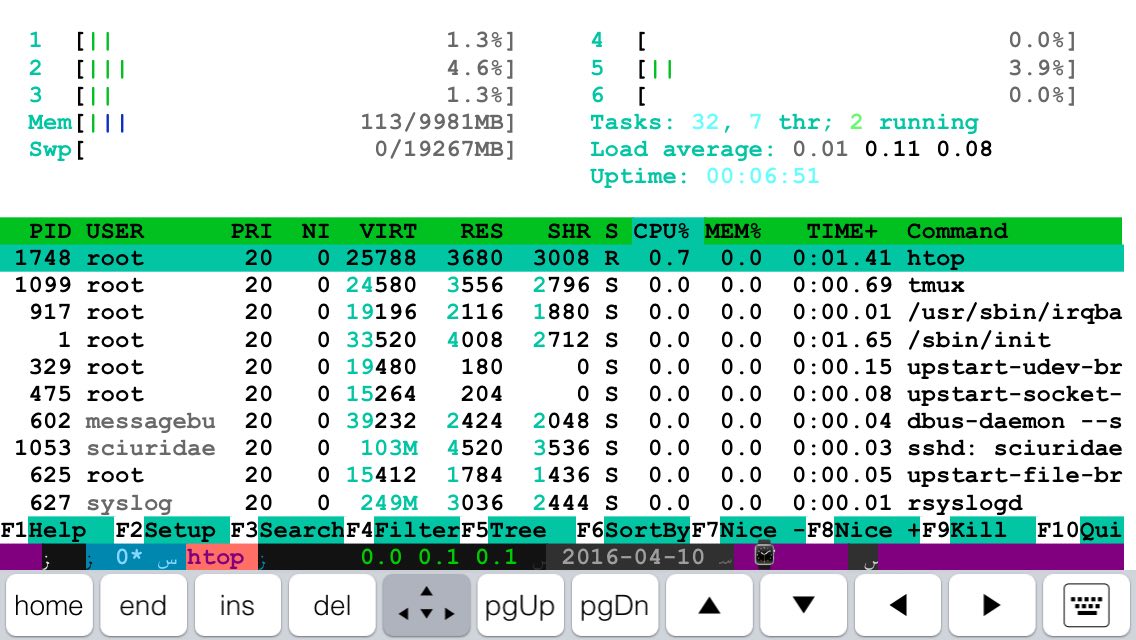Sort by the NI column header
This screenshot has height=640, width=1136.
click(316, 231)
